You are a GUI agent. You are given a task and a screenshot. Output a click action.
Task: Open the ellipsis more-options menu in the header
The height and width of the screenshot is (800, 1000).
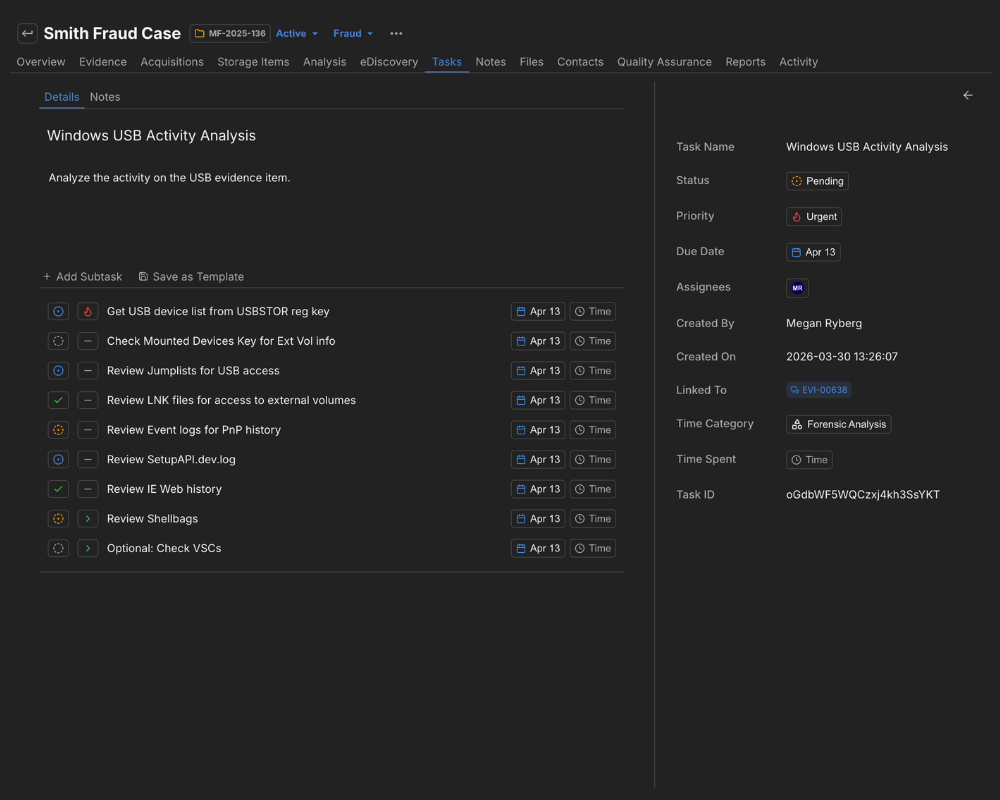point(396,33)
